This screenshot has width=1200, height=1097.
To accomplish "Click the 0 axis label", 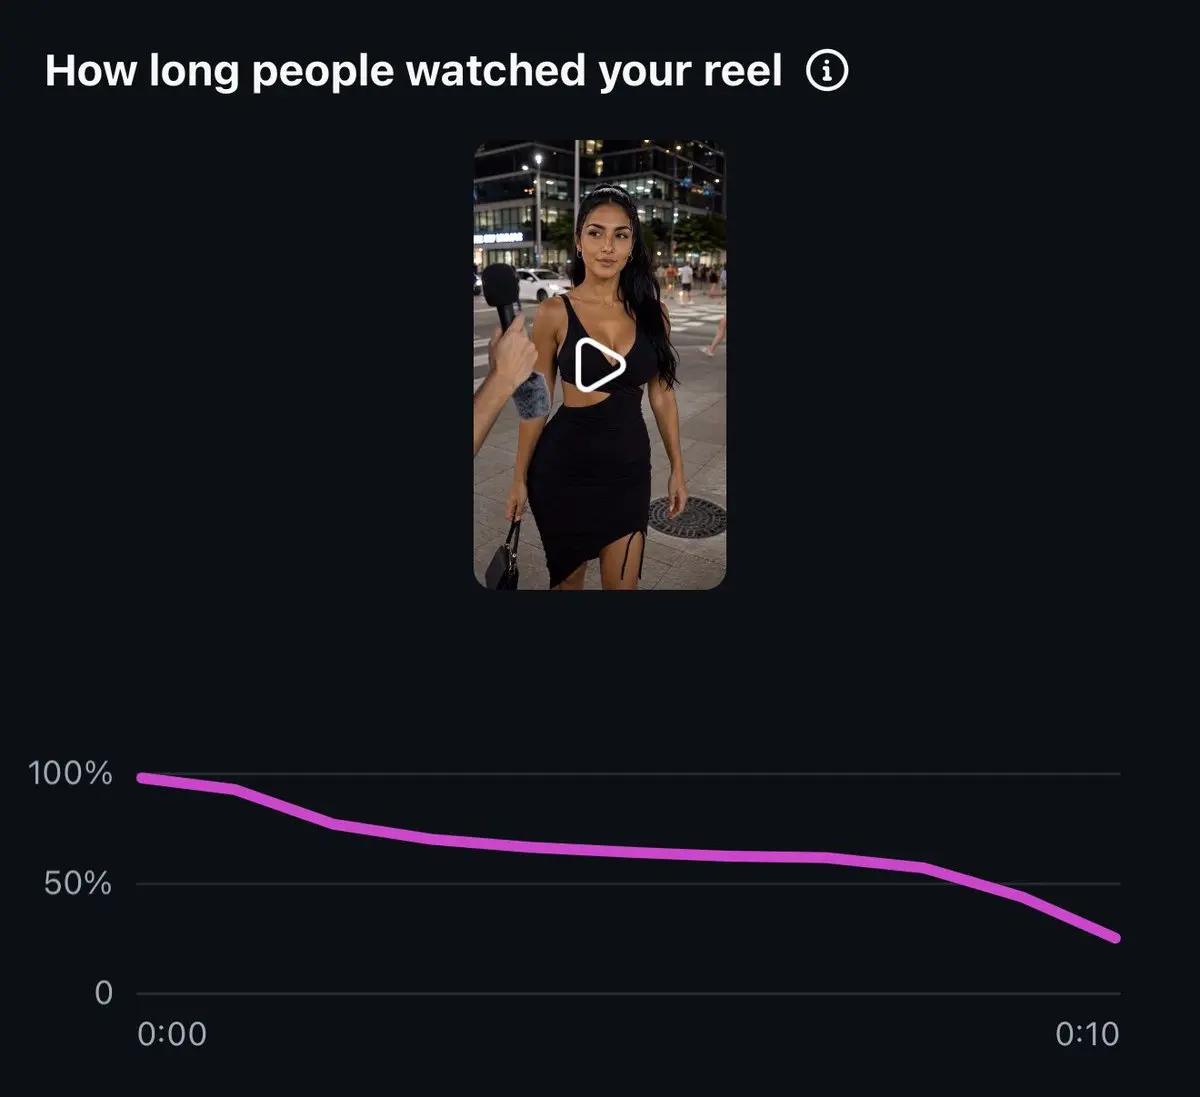I will click(103, 993).
